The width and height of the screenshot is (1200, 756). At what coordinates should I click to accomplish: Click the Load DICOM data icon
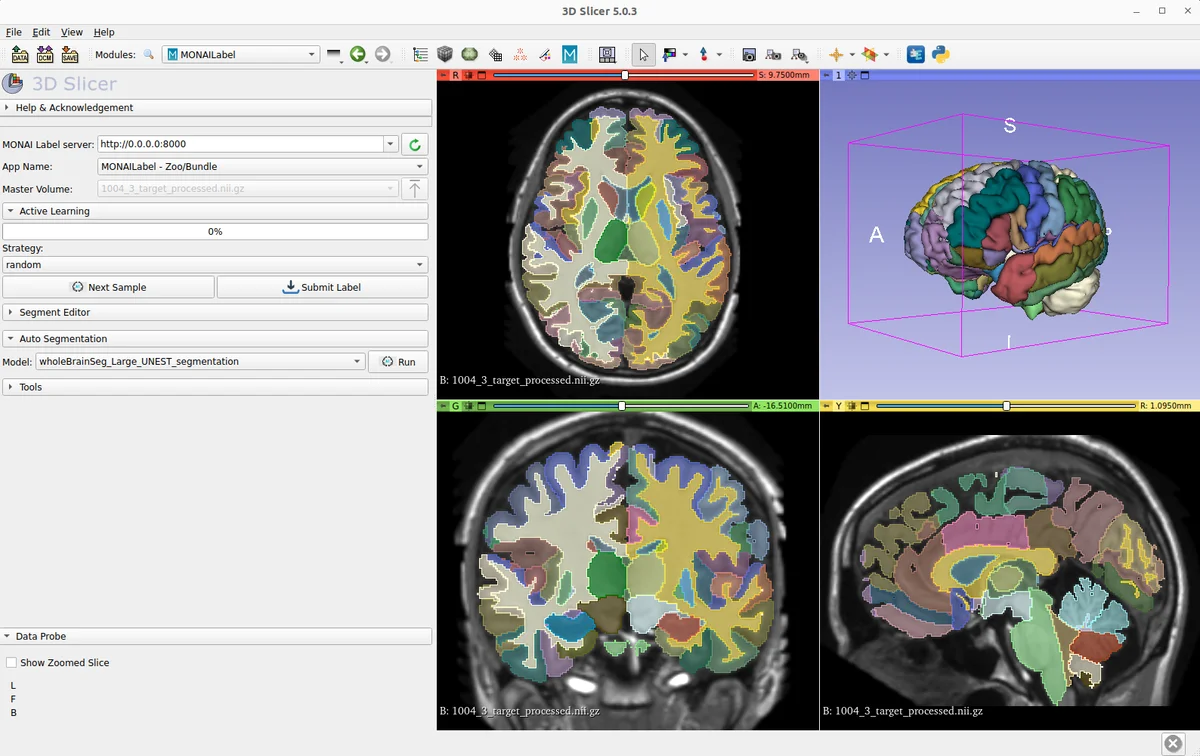(x=45, y=55)
